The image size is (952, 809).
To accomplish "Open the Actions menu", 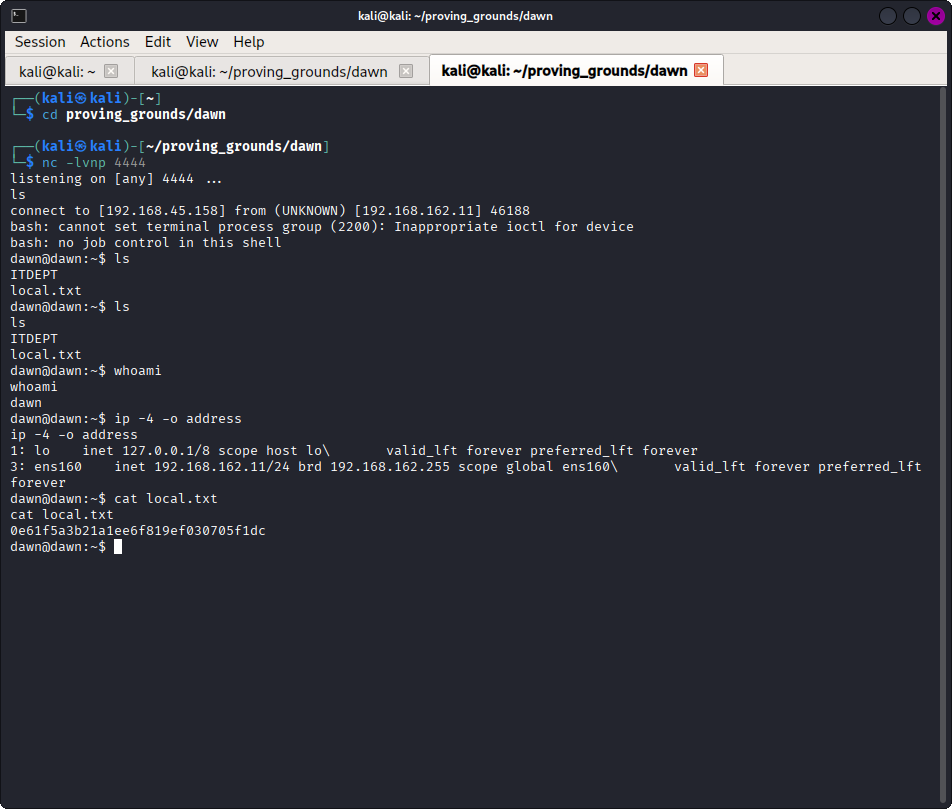I will [104, 42].
